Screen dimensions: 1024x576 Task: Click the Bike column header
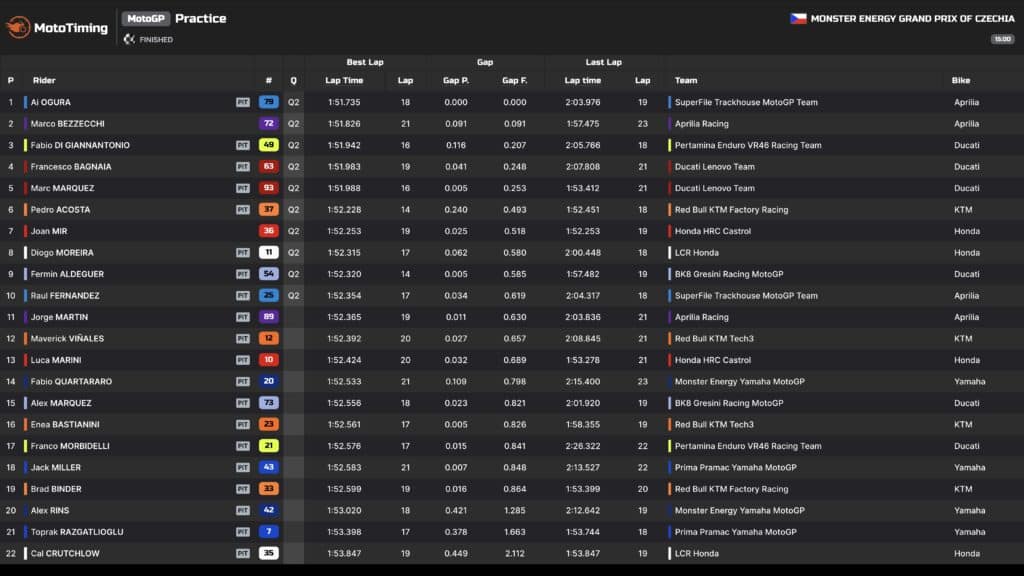tap(961, 80)
